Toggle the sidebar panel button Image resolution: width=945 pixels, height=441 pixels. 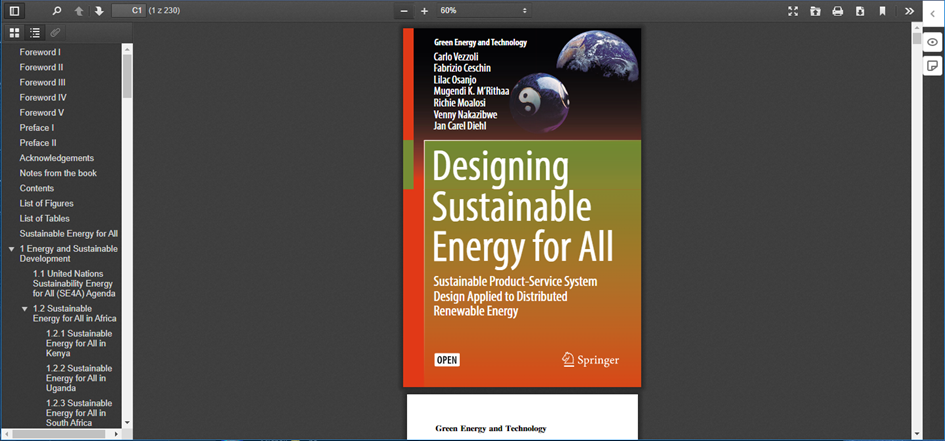click(x=14, y=11)
